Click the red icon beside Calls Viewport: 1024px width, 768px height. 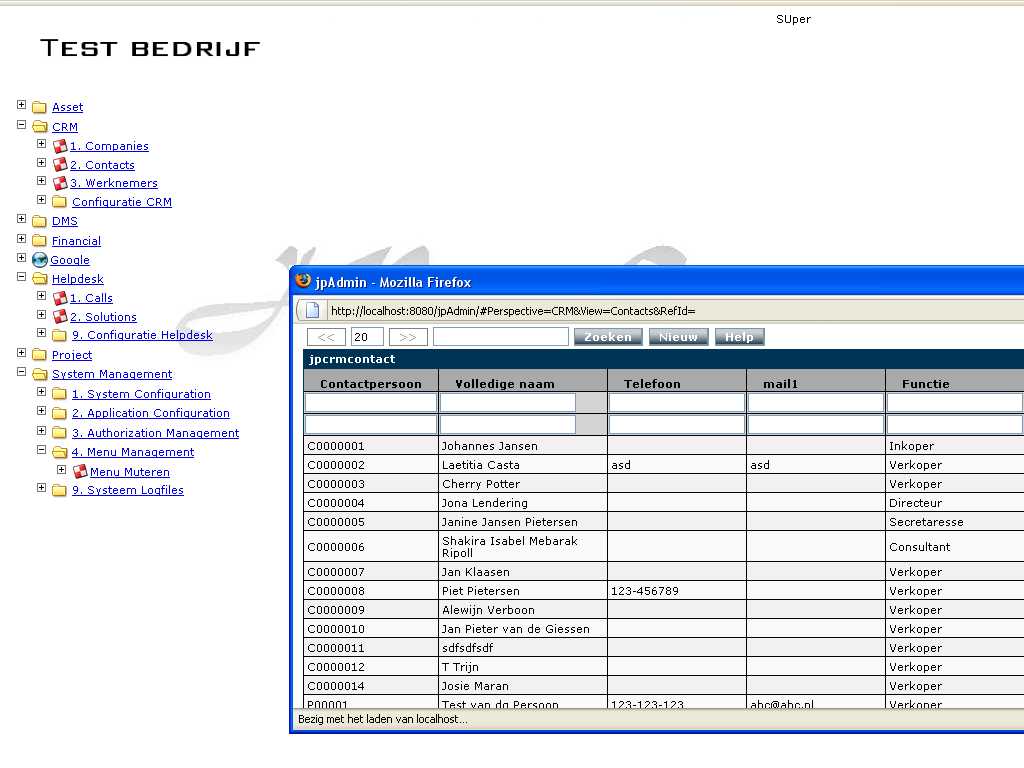60,298
